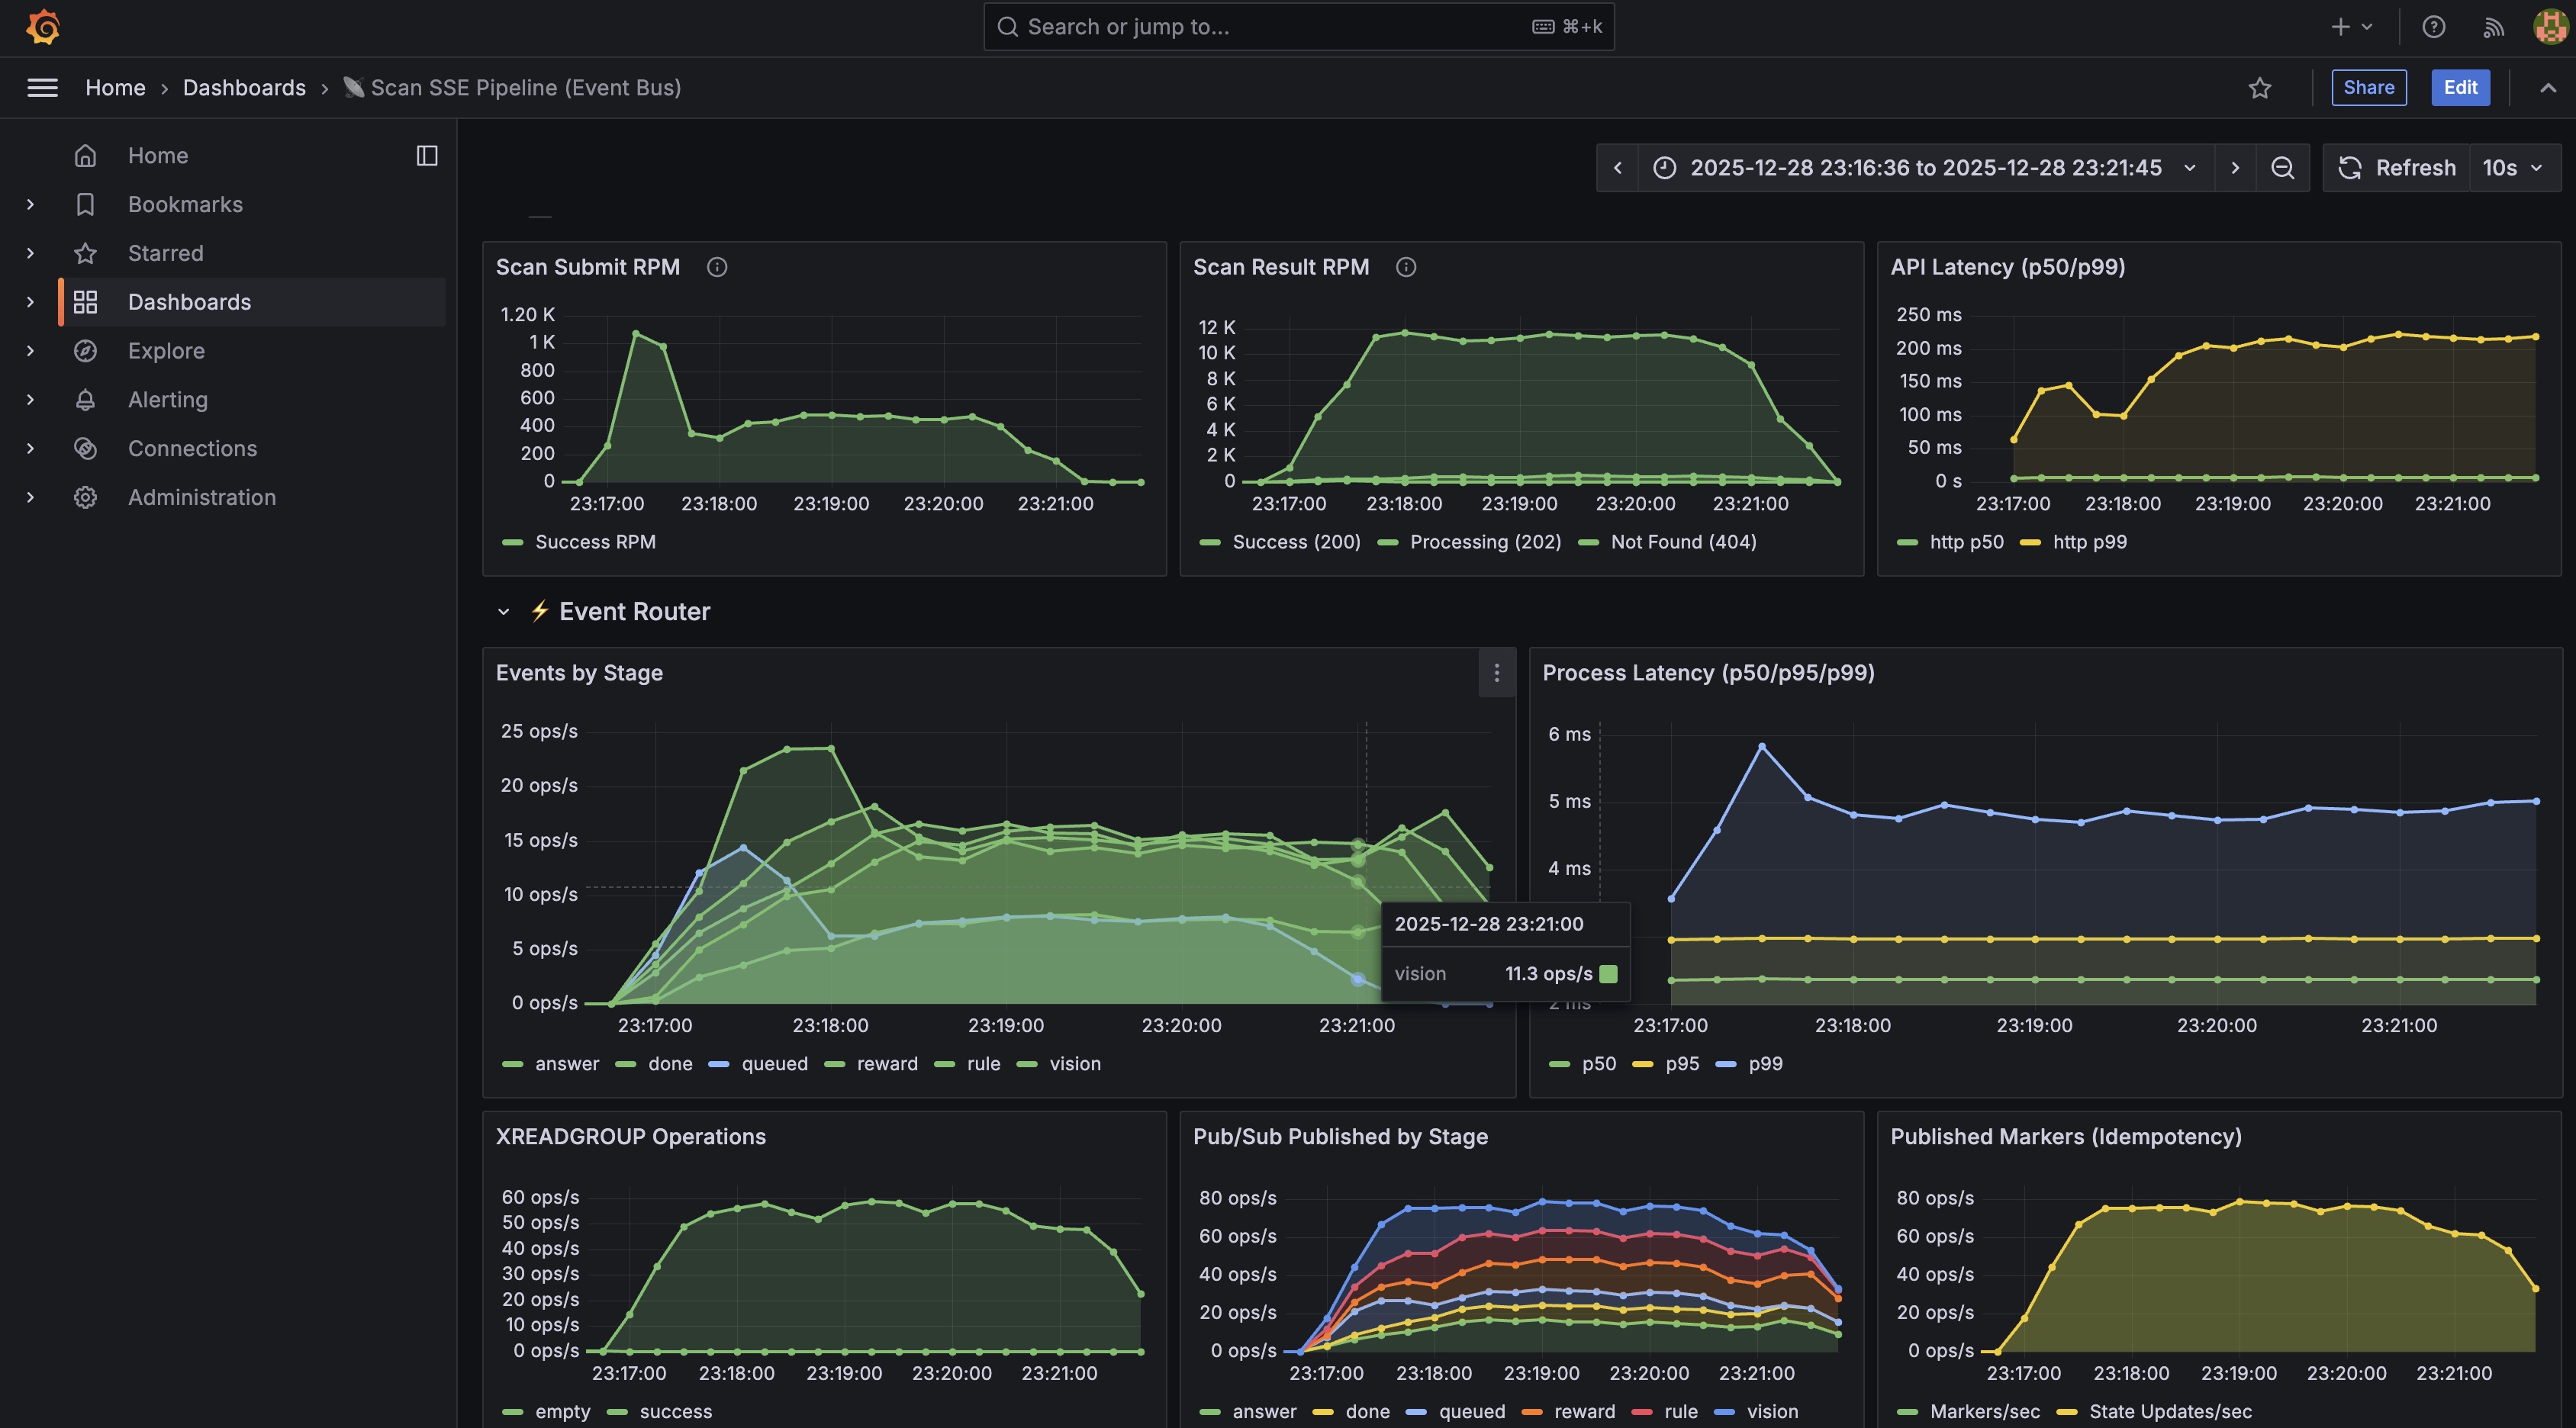This screenshot has height=1428, width=2576.
Task: Show info for Scan Submit RPM
Action: (x=716, y=267)
